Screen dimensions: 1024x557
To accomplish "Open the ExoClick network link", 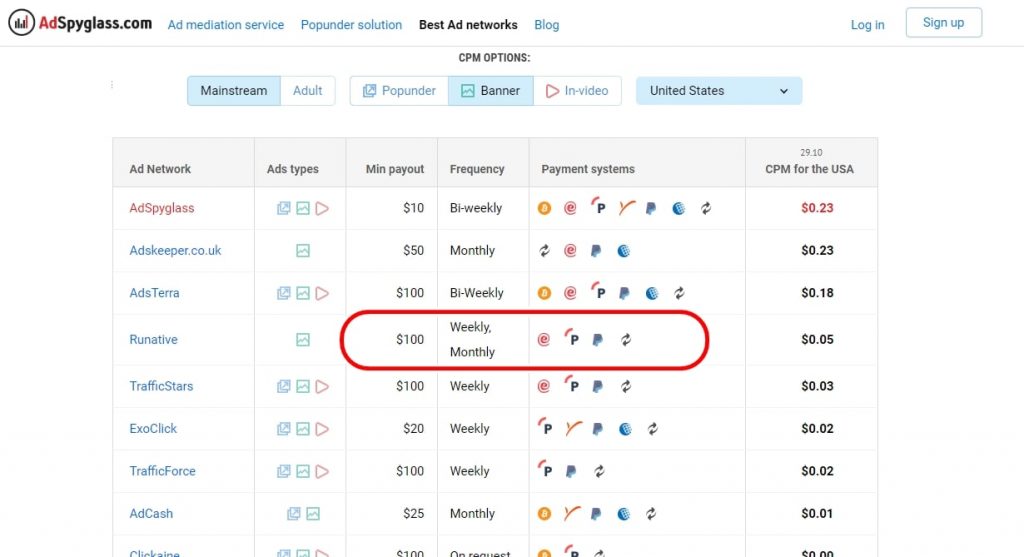I will 153,429.
